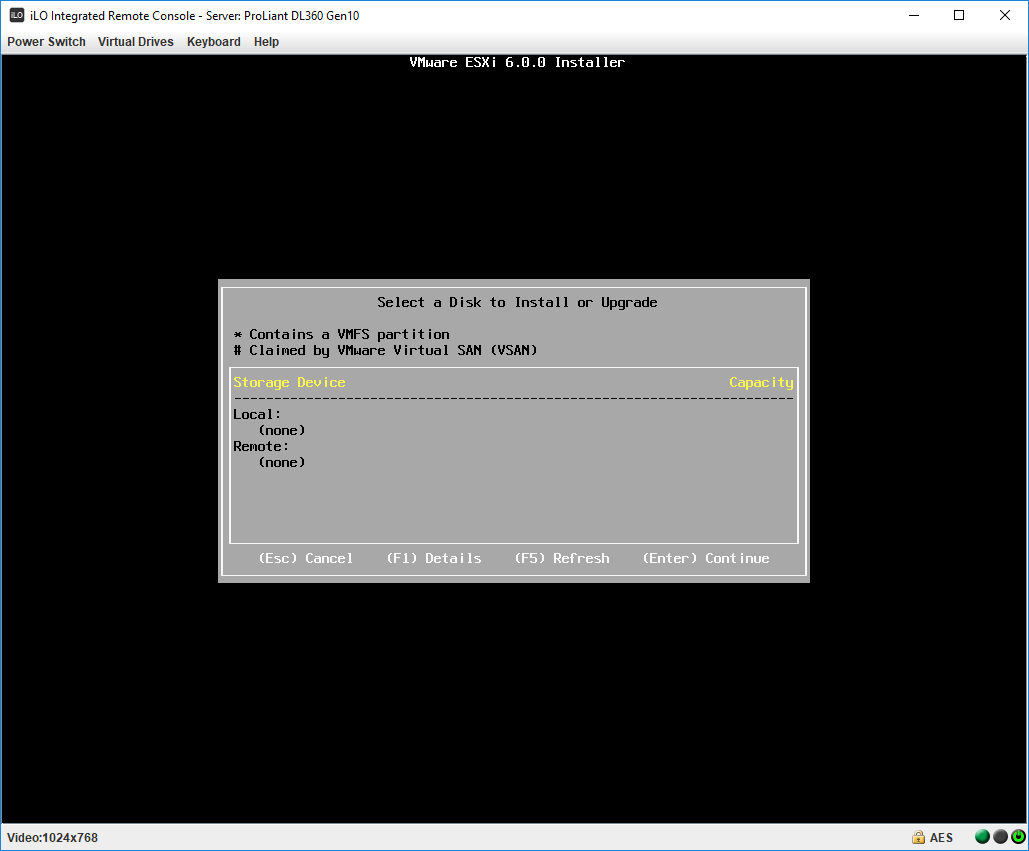
Task: Open the Power Switch menu
Action: click(x=46, y=41)
